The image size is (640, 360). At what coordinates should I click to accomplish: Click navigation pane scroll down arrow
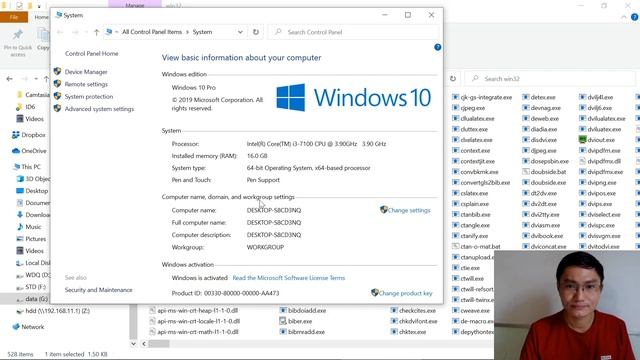(133, 344)
